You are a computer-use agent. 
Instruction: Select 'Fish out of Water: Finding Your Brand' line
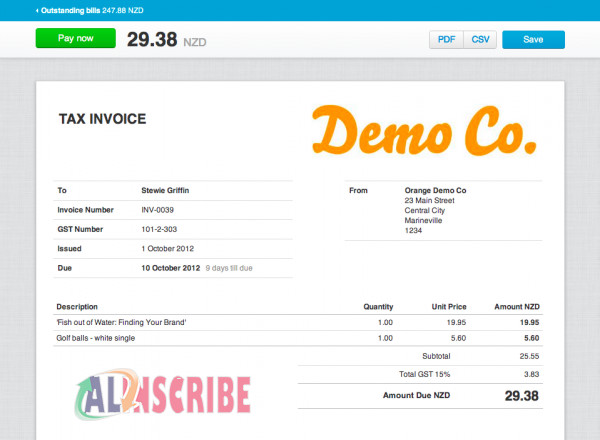(x=121, y=322)
